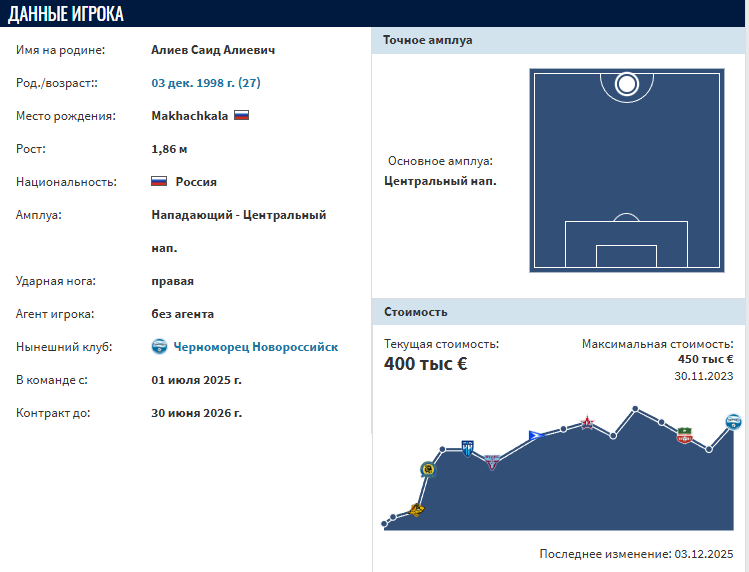Click the round green-yellow crest on chart
Image resolution: width=749 pixels, height=572 pixels.
click(x=428, y=470)
